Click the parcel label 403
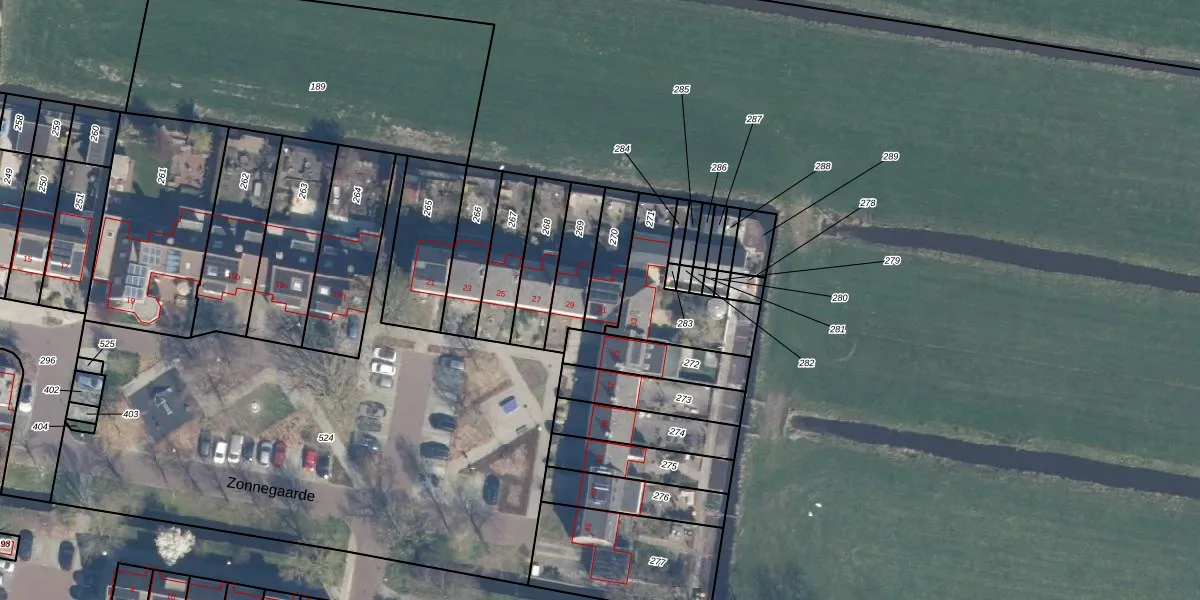Screen dimensions: 1200x600 click(130, 414)
